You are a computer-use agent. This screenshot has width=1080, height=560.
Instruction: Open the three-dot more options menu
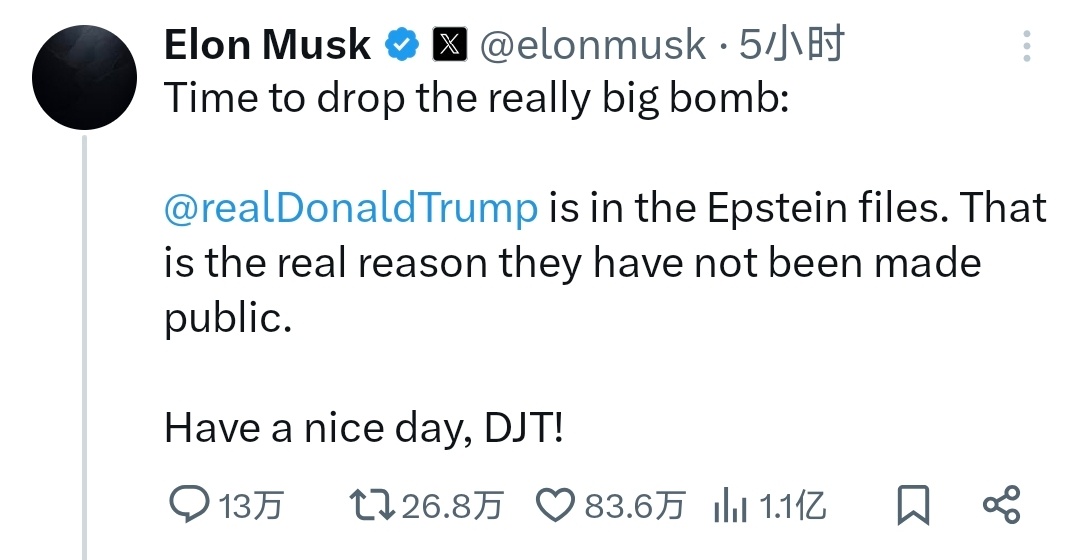coord(1027,46)
